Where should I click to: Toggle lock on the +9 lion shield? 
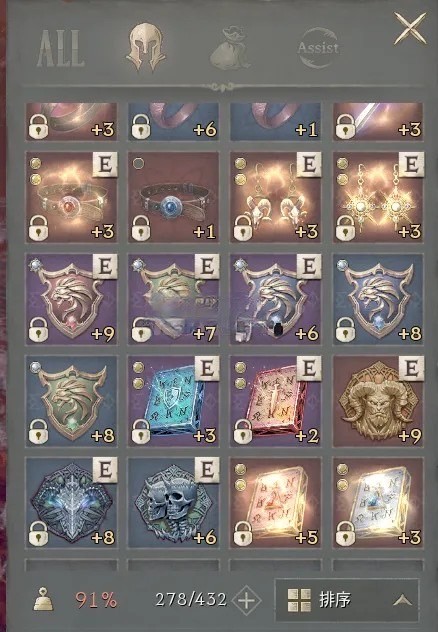tap(38, 329)
